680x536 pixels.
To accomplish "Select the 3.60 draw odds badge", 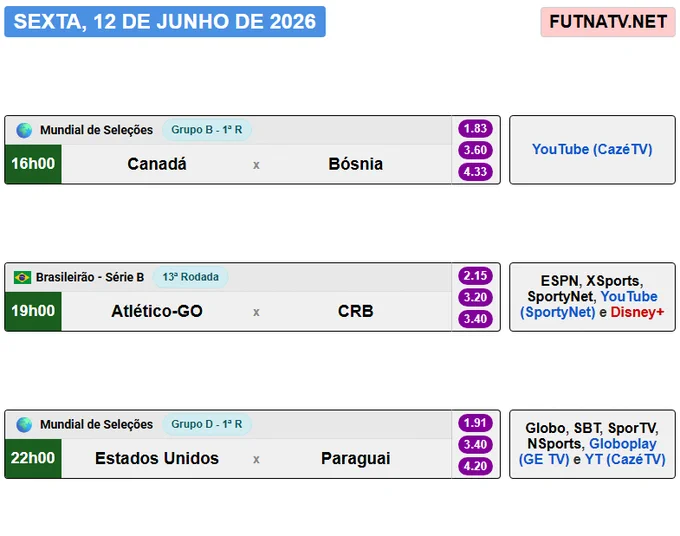I will coord(475,150).
